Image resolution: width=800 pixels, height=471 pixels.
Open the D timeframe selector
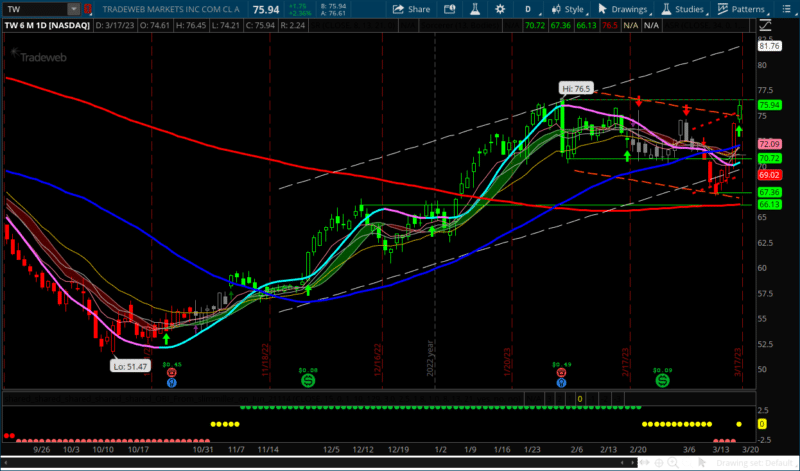point(528,9)
